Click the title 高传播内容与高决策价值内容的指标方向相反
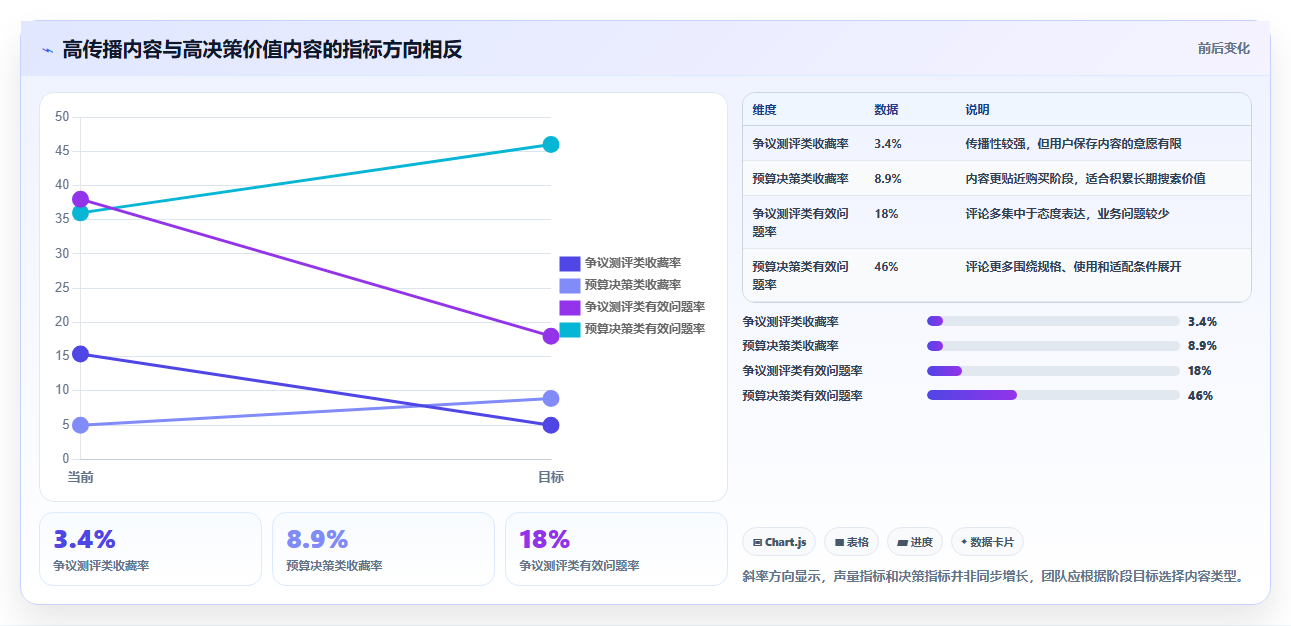This screenshot has height=626, width=1291. (262, 50)
